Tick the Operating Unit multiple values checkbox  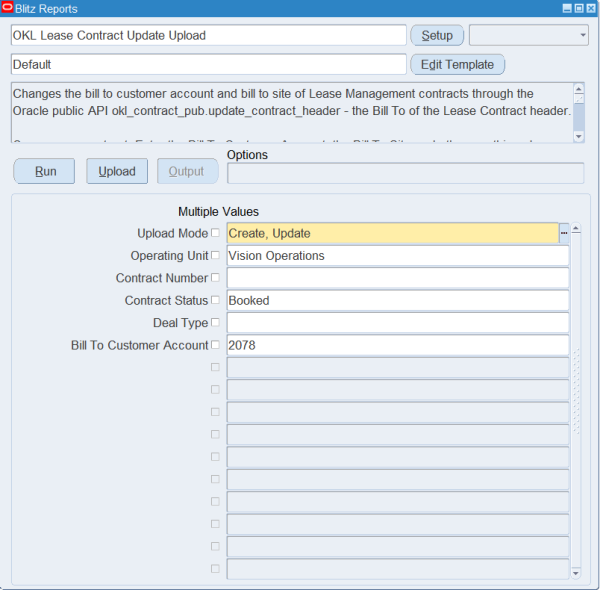pos(215,255)
